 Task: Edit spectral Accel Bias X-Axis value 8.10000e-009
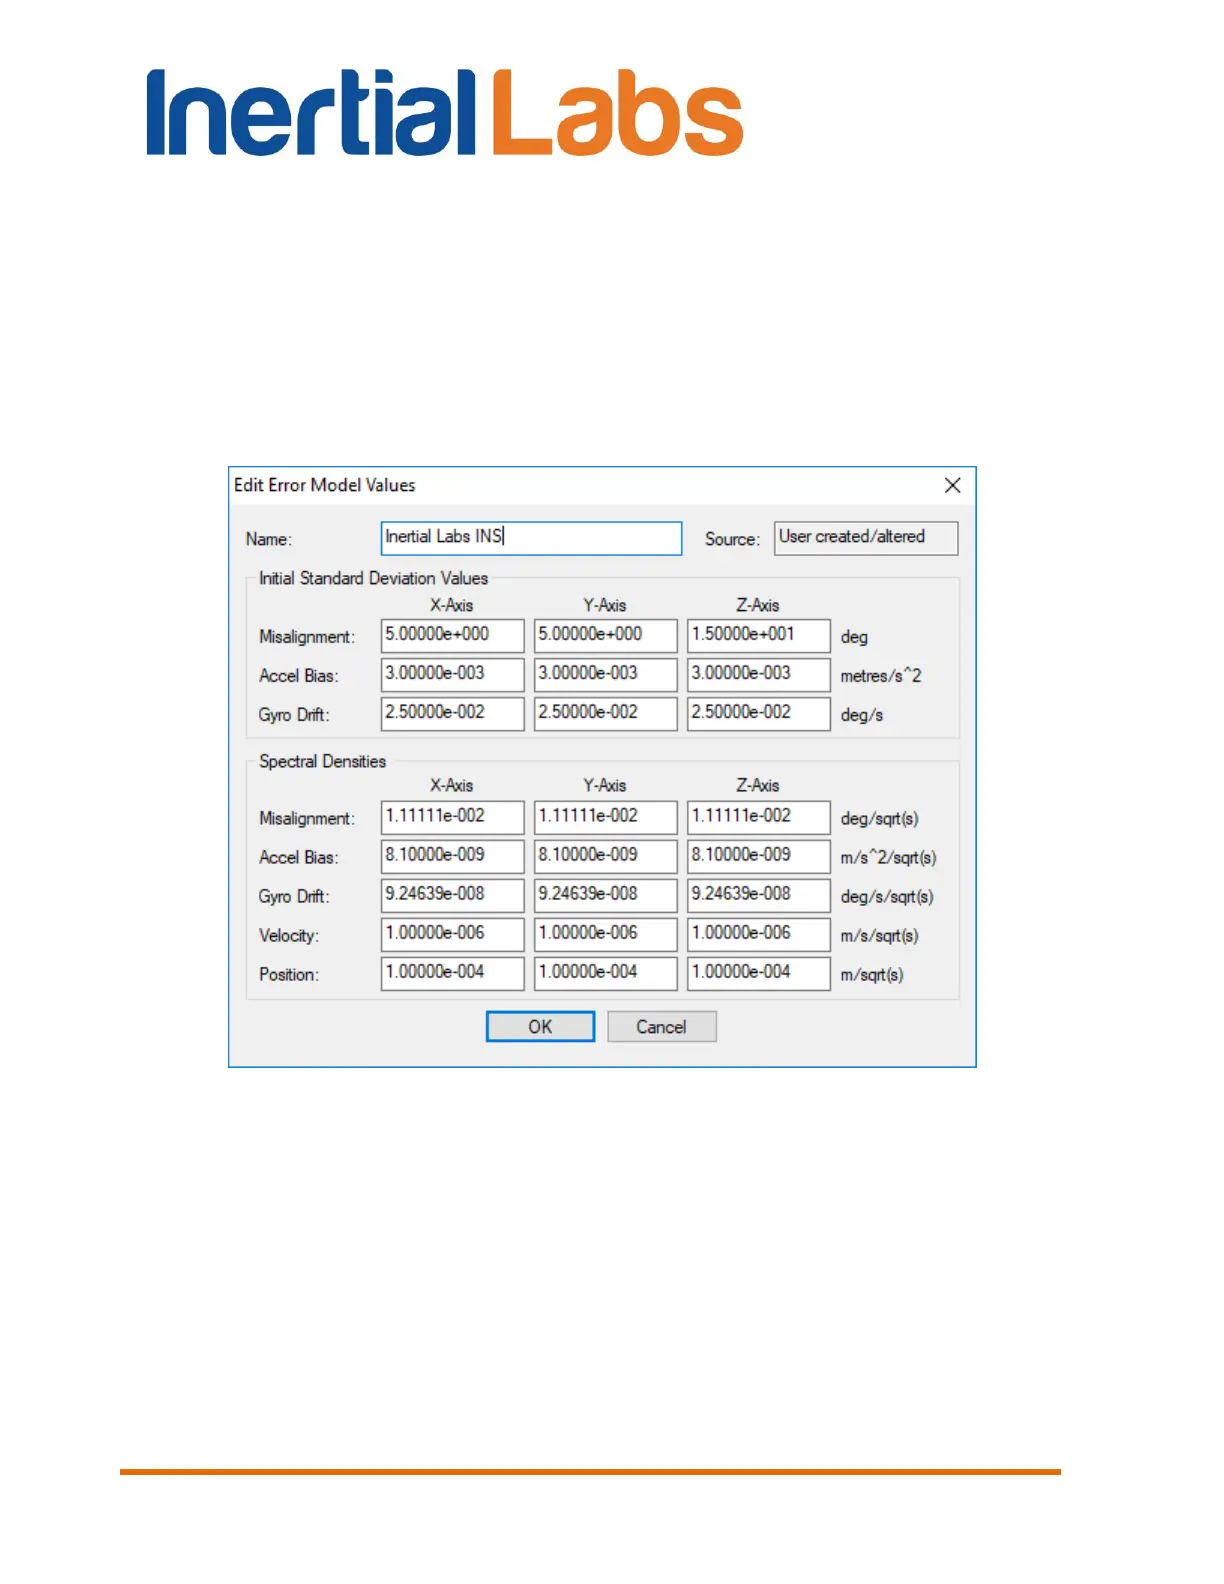pyautogui.click(x=452, y=856)
